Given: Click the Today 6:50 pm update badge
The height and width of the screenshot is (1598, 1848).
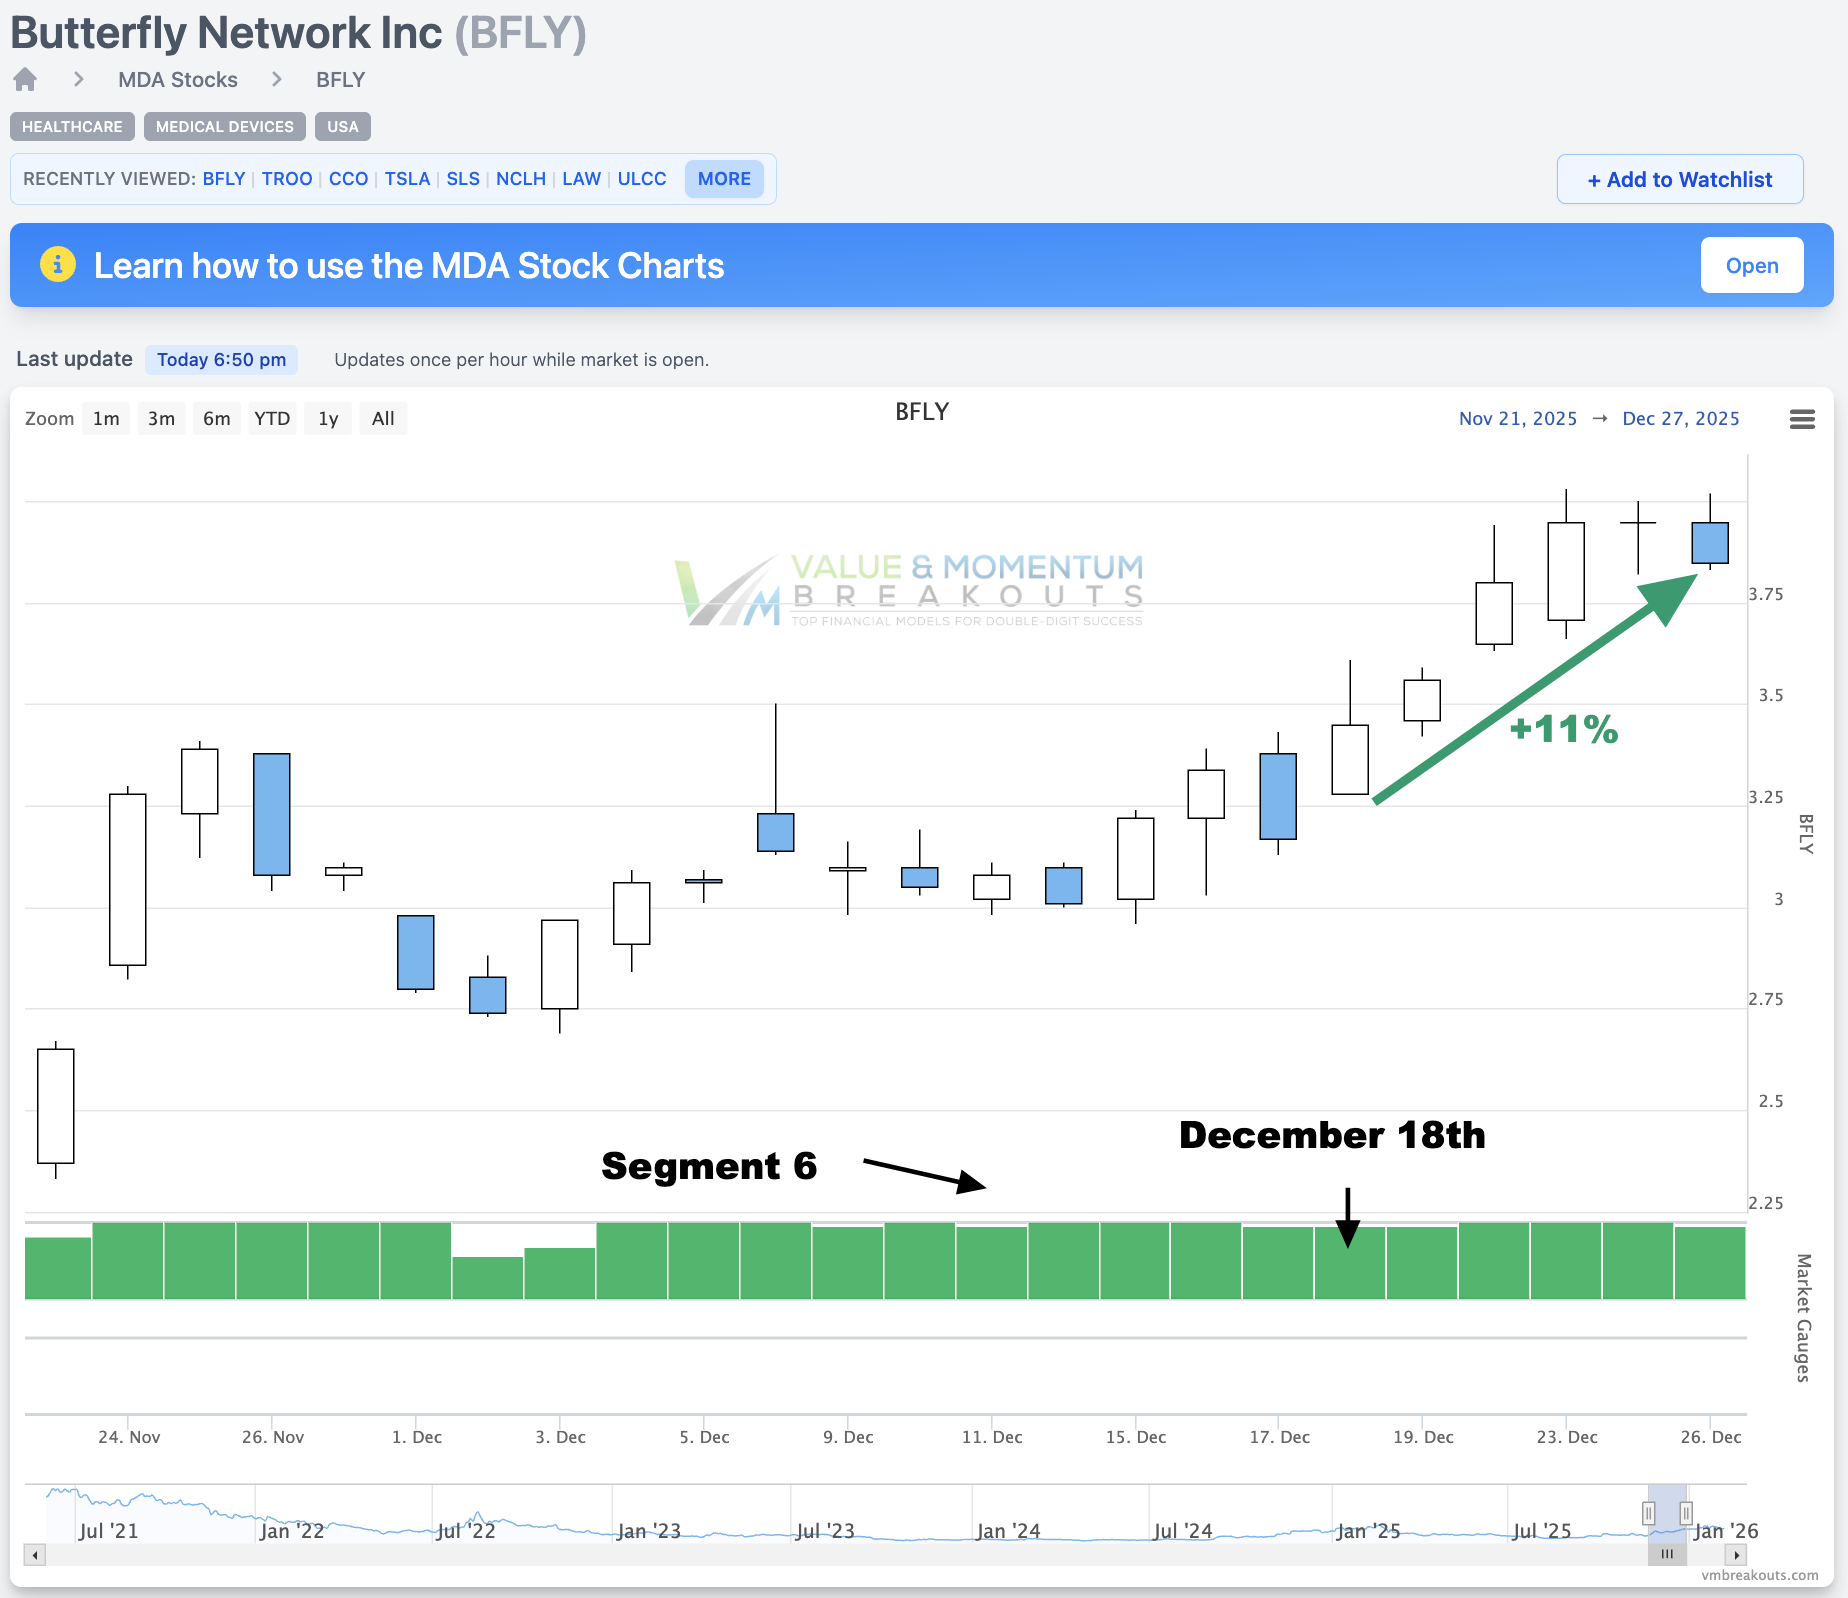Looking at the screenshot, I should 221,359.
